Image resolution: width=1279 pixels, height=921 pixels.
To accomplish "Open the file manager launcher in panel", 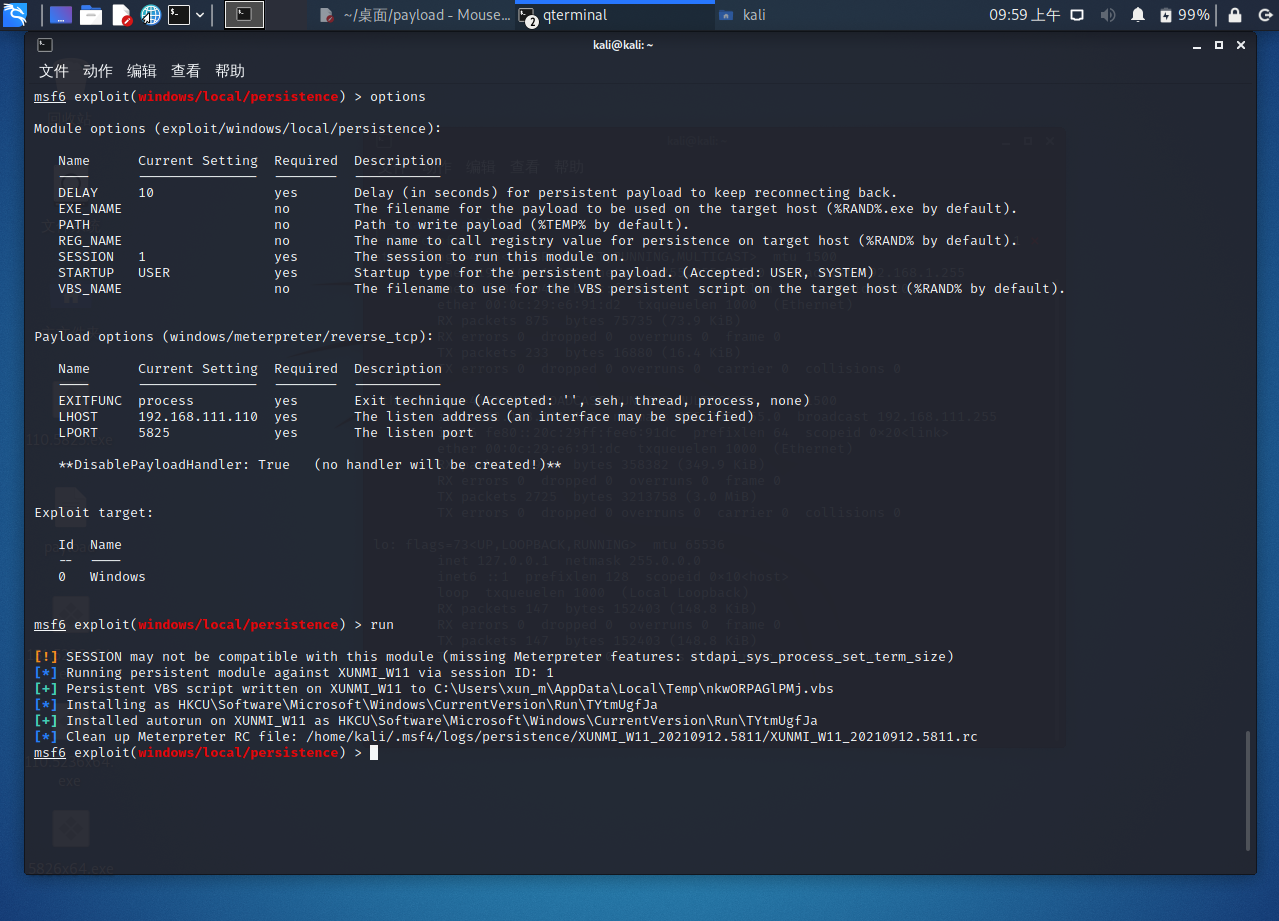I will [91, 15].
